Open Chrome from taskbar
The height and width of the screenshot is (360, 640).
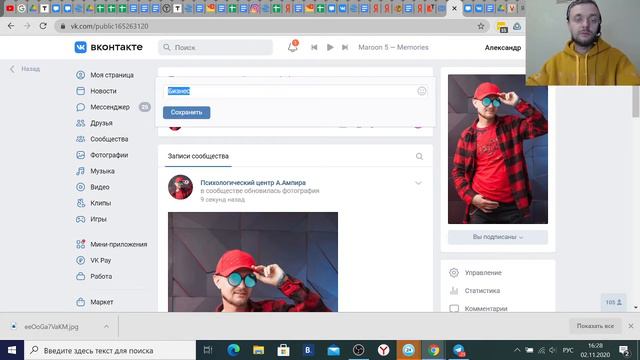tap(433, 350)
